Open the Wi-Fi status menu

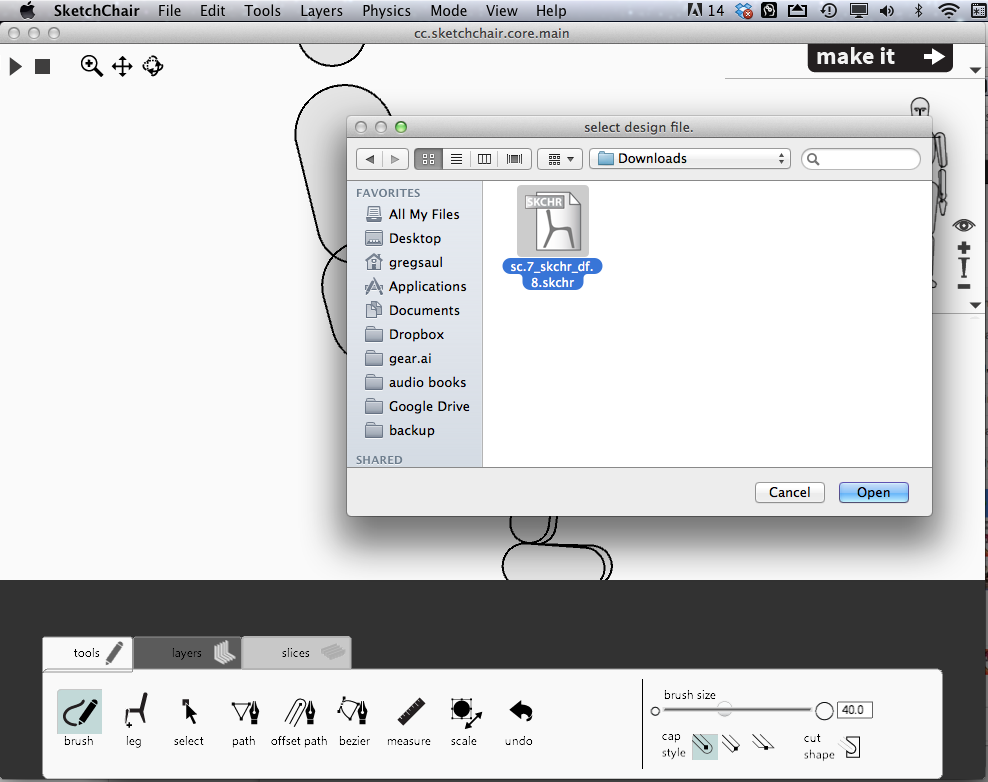tap(948, 11)
